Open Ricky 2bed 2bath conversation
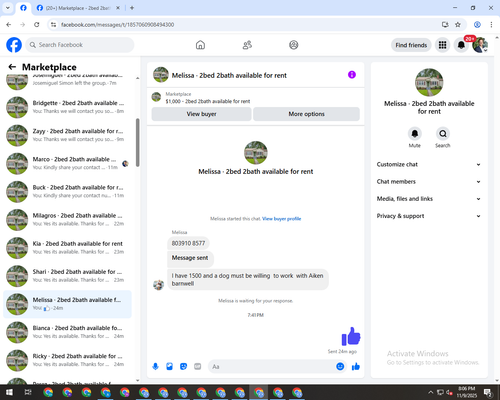Screen dimensions: 500x400 [67, 360]
